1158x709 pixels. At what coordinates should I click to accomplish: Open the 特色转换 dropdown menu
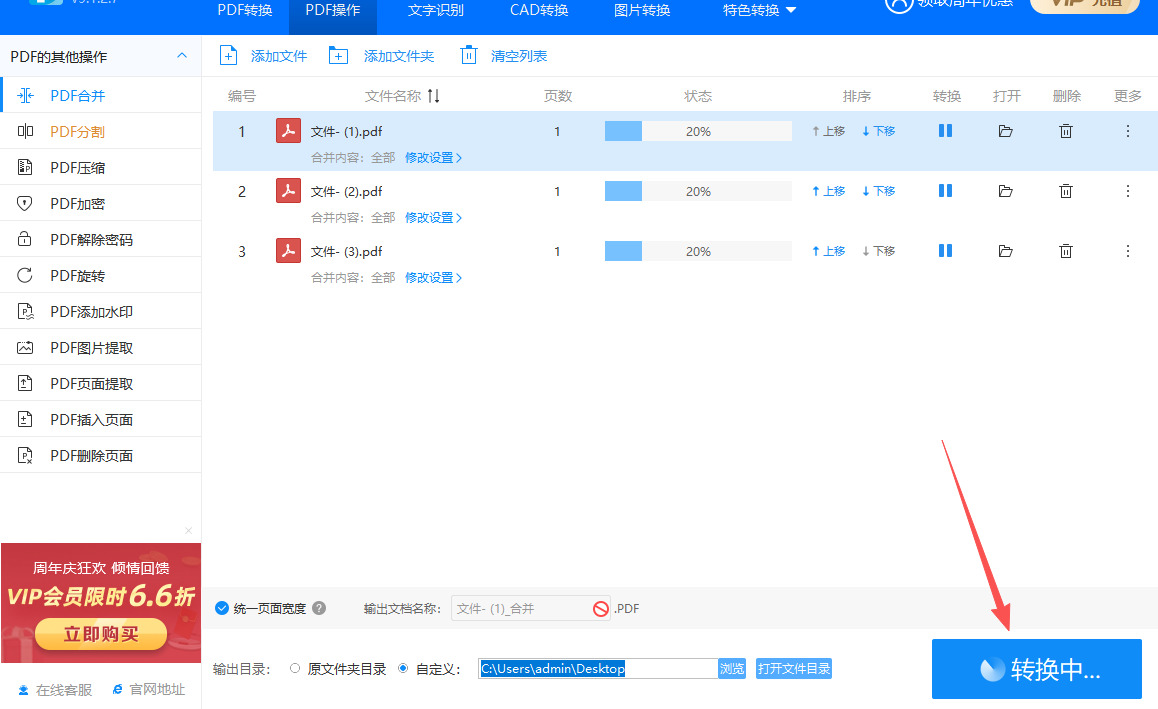pos(759,11)
